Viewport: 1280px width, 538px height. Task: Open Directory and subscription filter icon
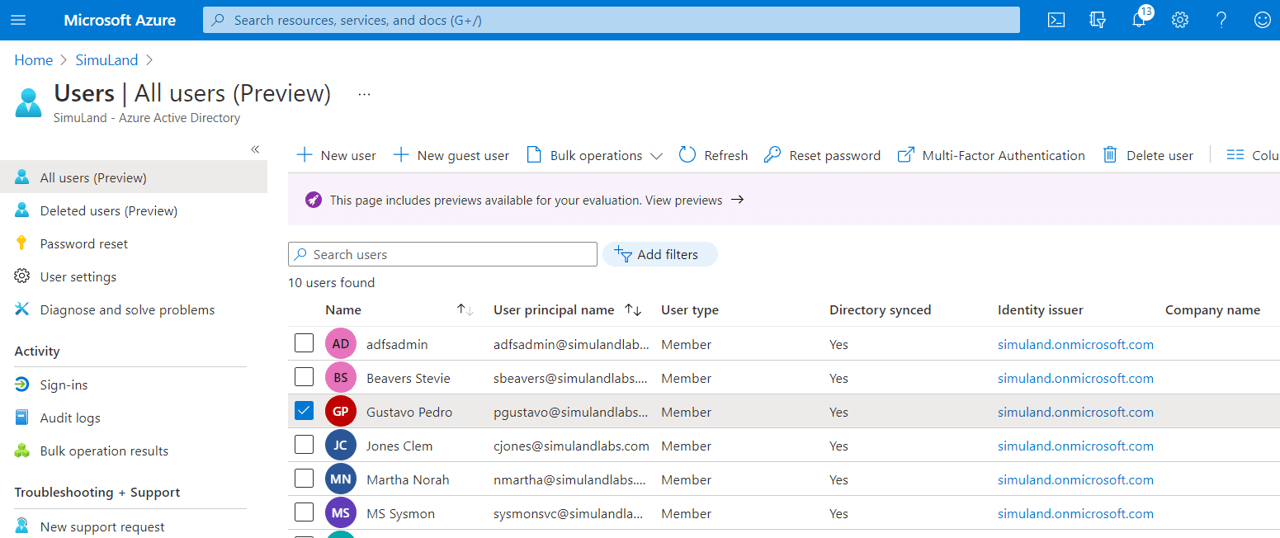[x=1097, y=20]
